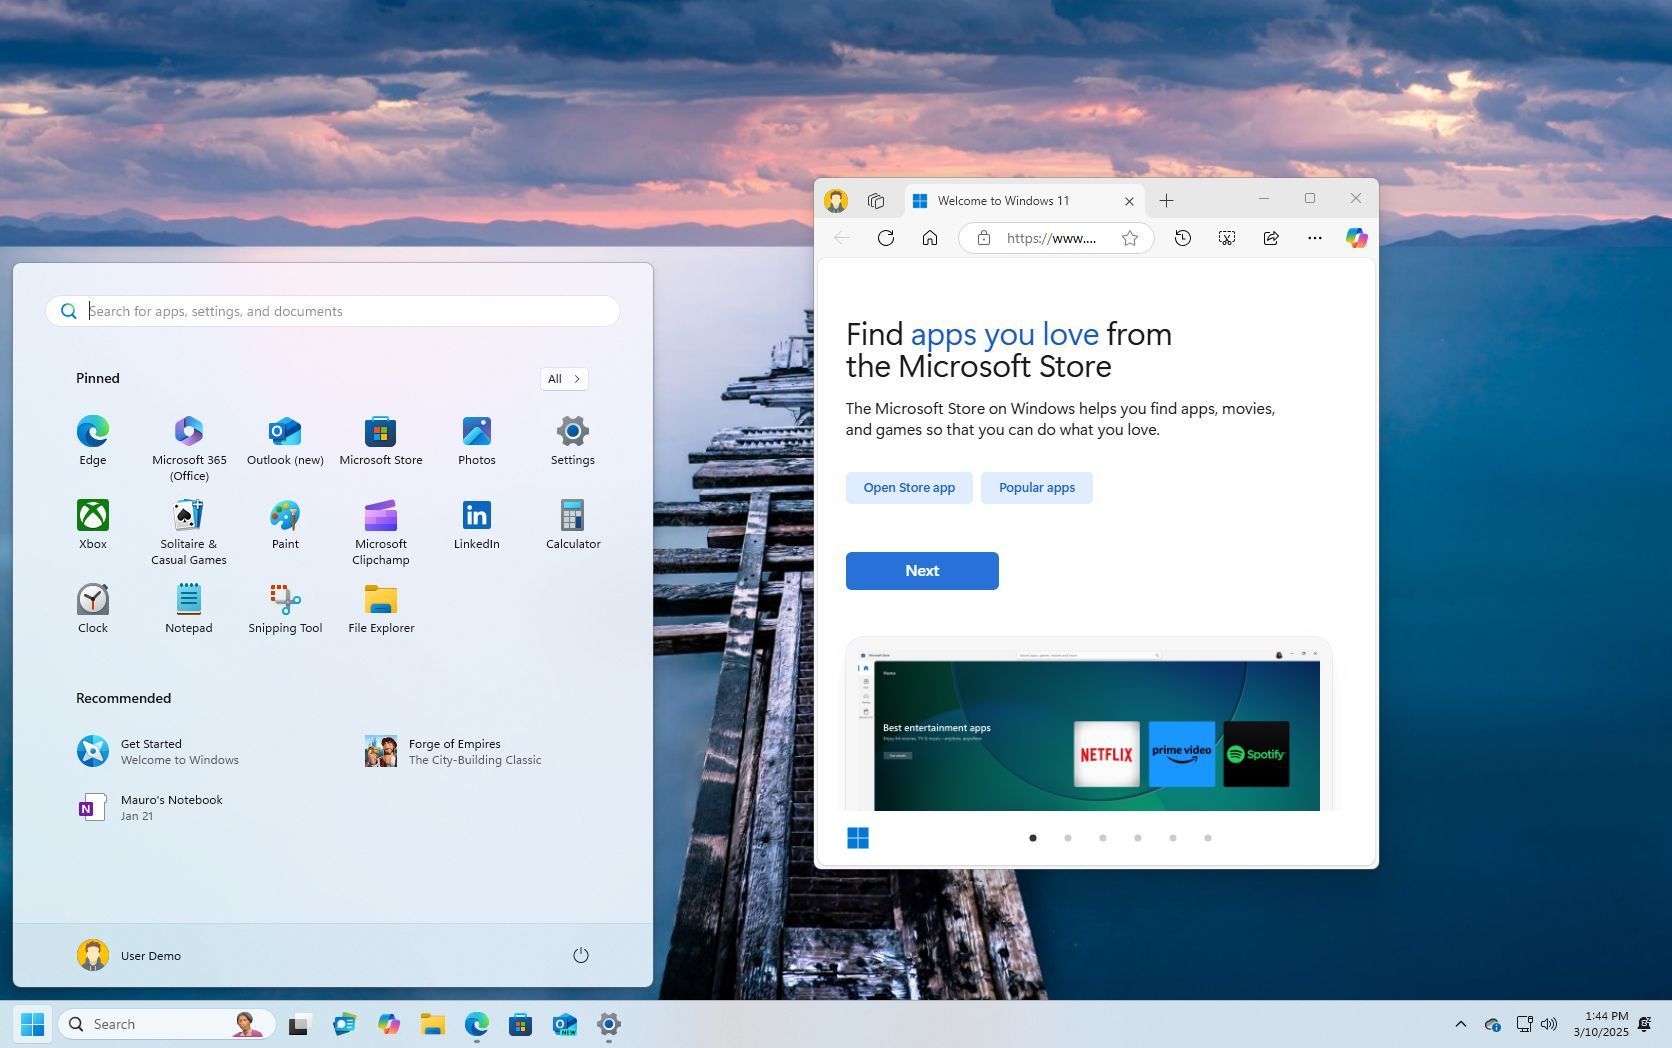Launch the Clock app
Image resolution: width=1672 pixels, height=1048 pixels.
click(x=92, y=608)
